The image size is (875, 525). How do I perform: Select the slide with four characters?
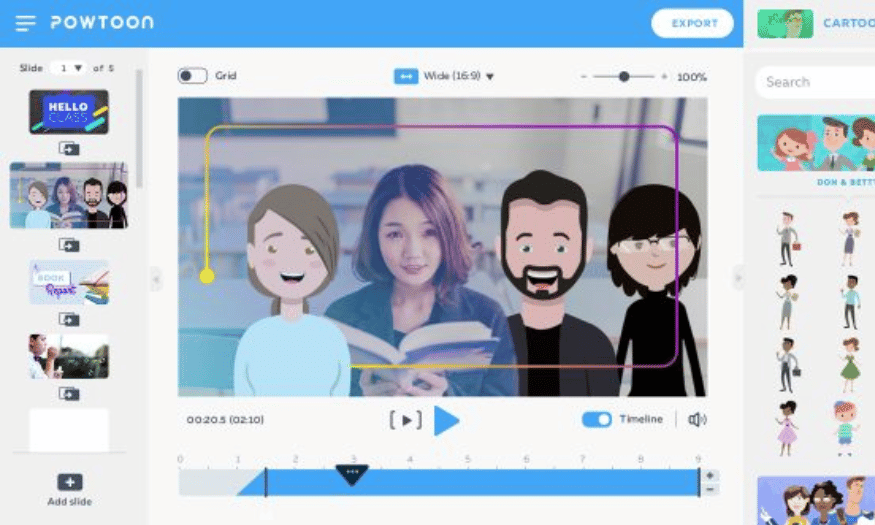click(x=69, y=195)
